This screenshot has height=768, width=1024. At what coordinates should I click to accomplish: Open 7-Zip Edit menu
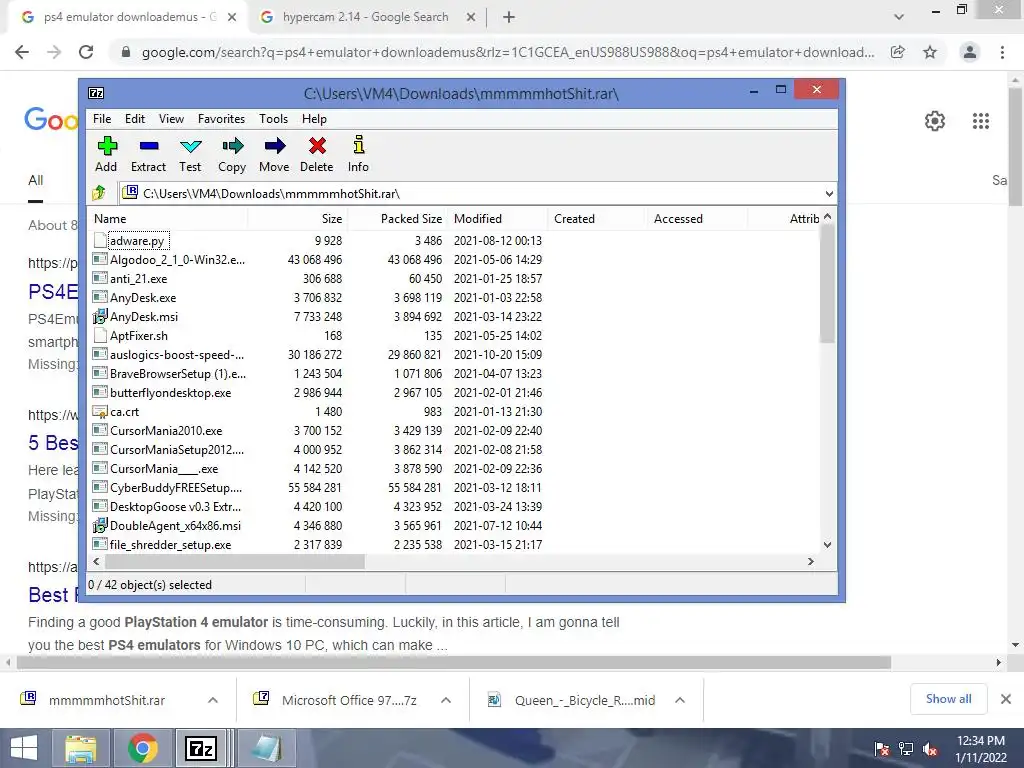pos(135,119)
